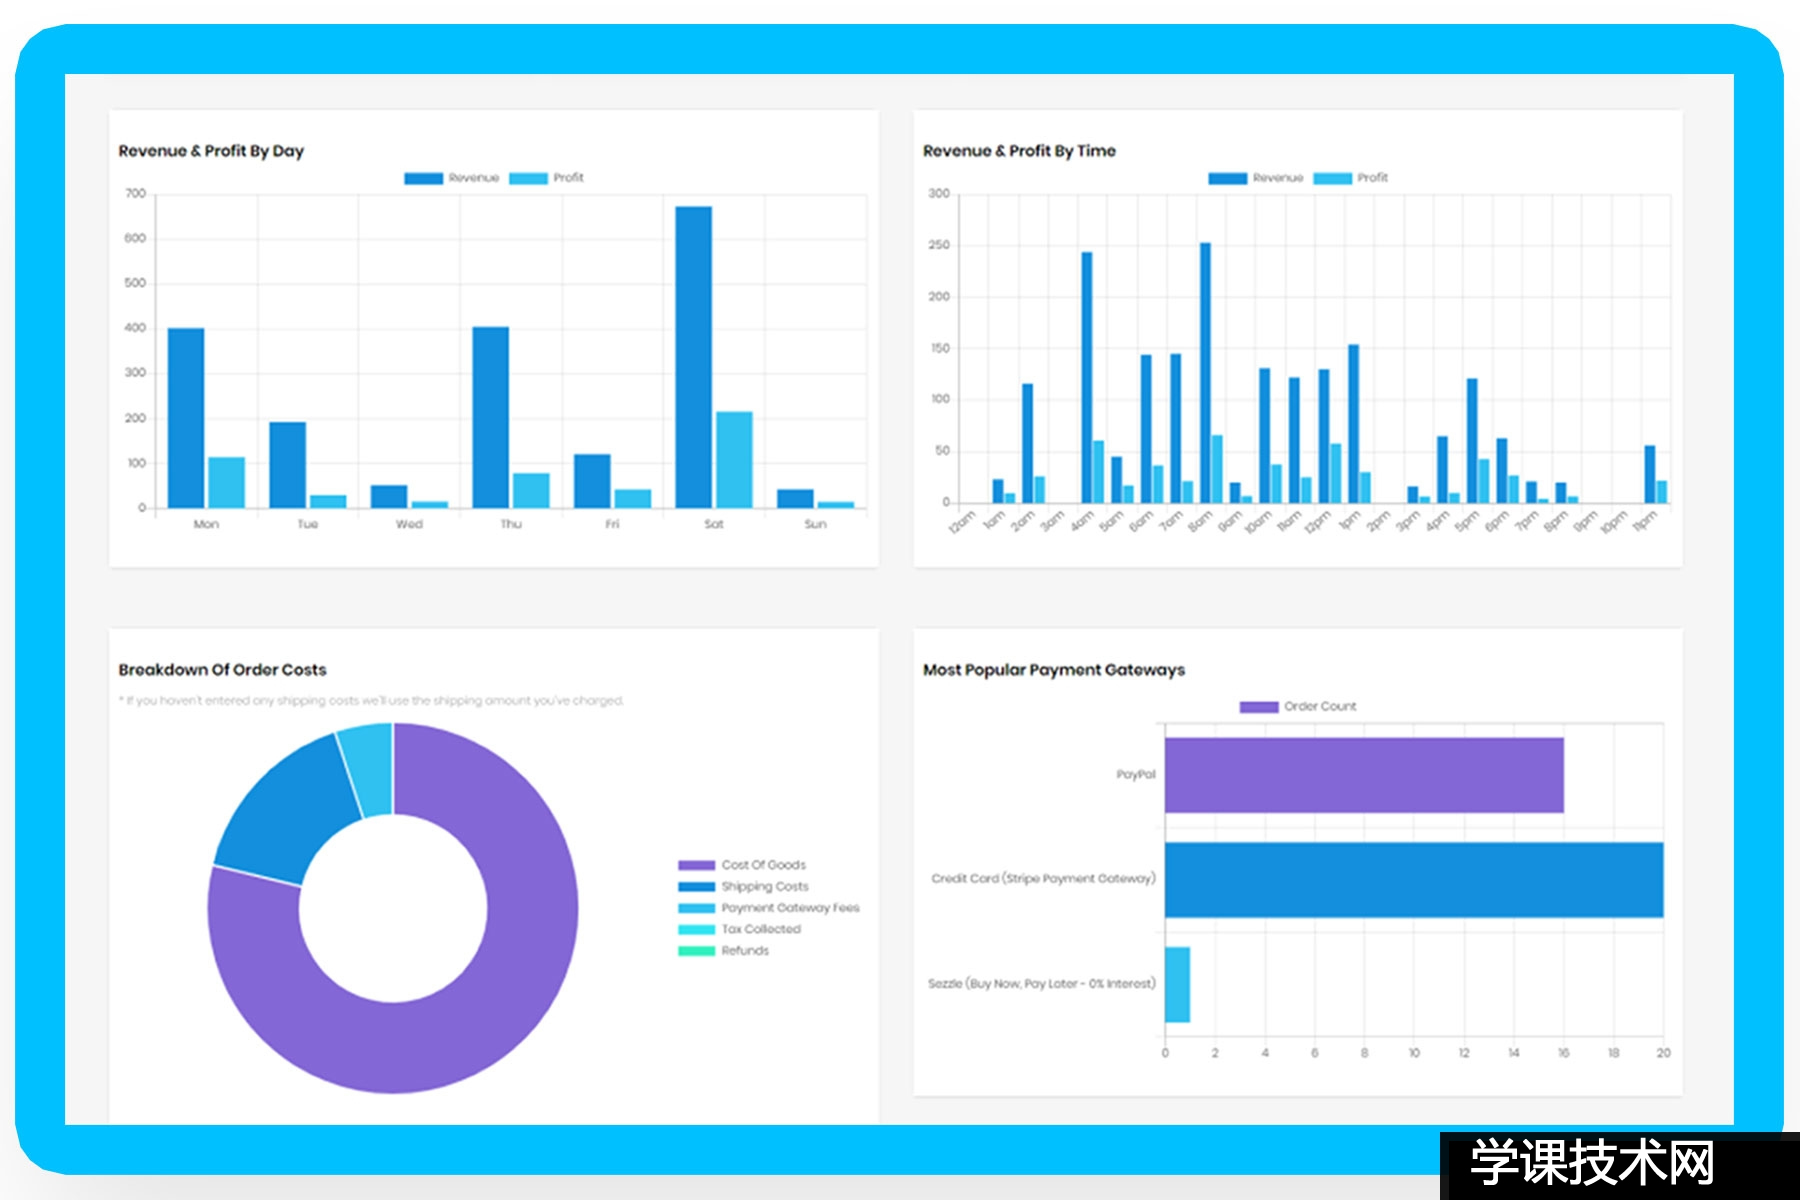Select the Payment Gateway Fees legend marker
Screen dimensions: 1800x1200
point(695,908)
